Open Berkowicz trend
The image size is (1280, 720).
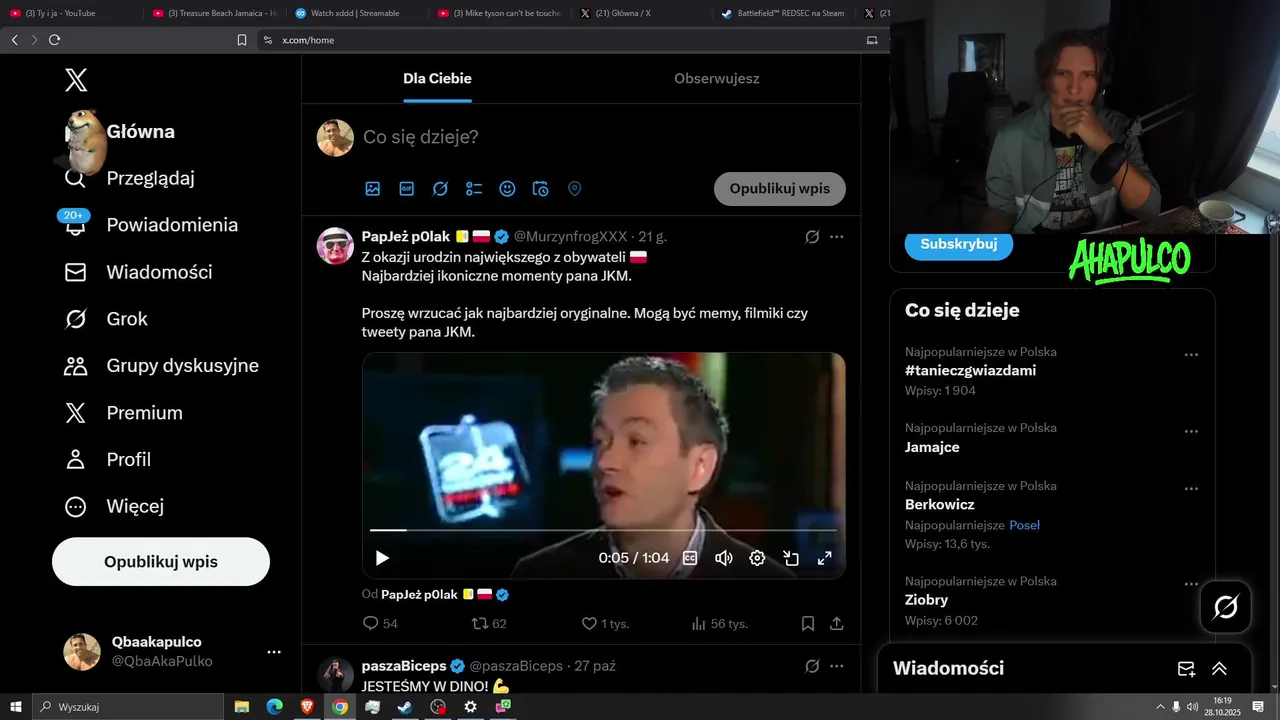click(939, 505)
